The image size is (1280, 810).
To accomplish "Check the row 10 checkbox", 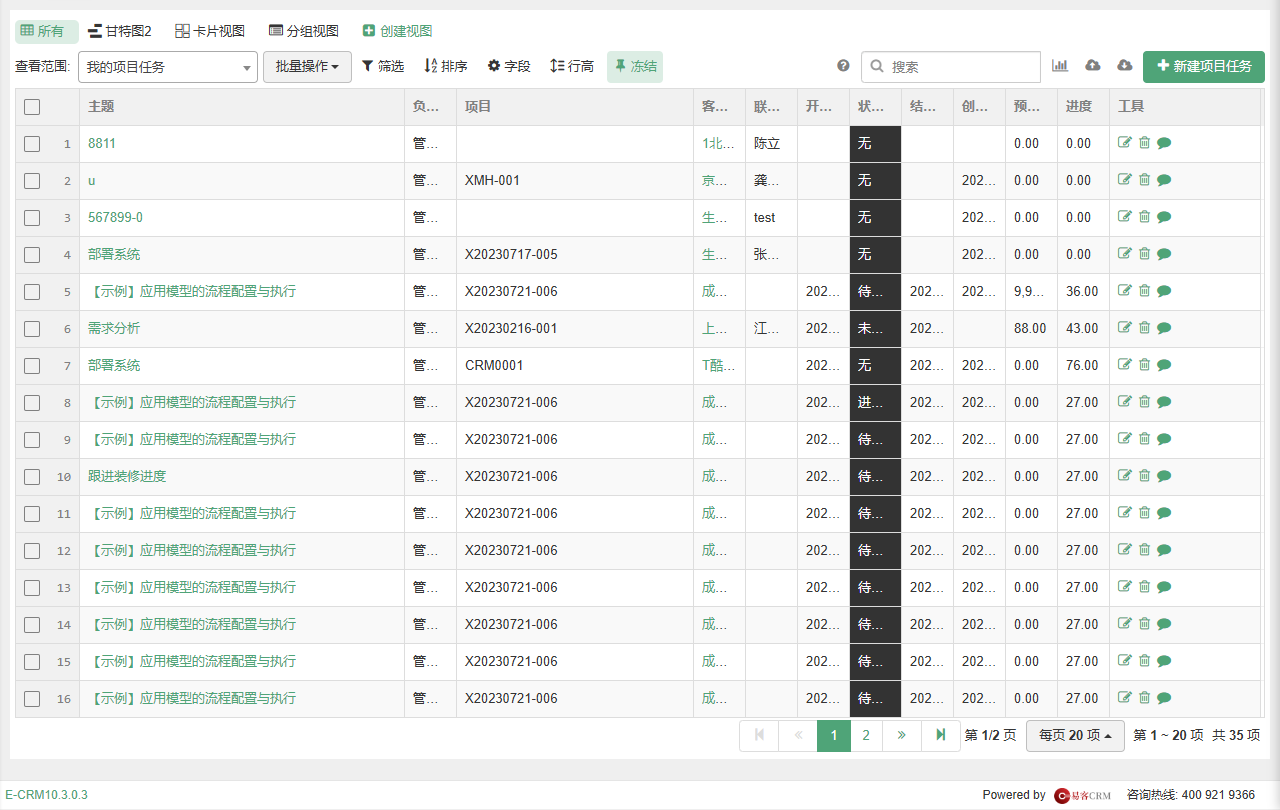I will pos(32,476).
